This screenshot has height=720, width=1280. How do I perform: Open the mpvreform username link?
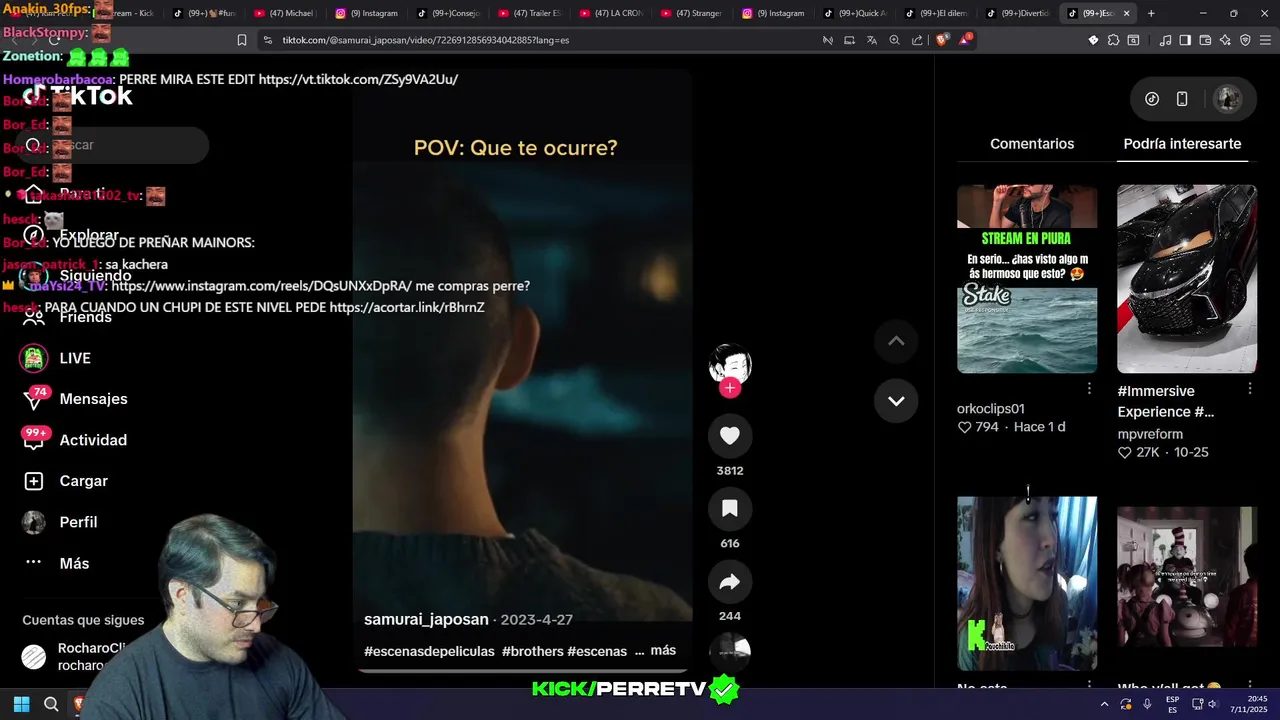pos(1150,434)
